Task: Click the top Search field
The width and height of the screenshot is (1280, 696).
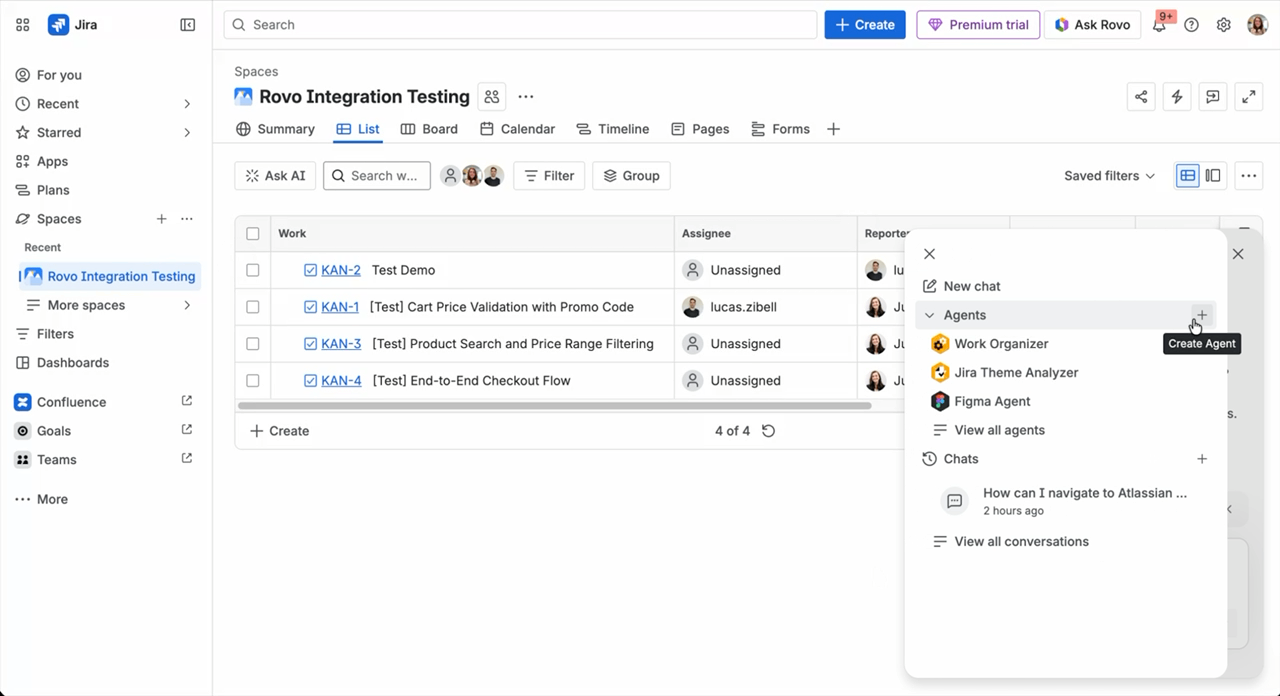Action: click(x=520, y=25)
